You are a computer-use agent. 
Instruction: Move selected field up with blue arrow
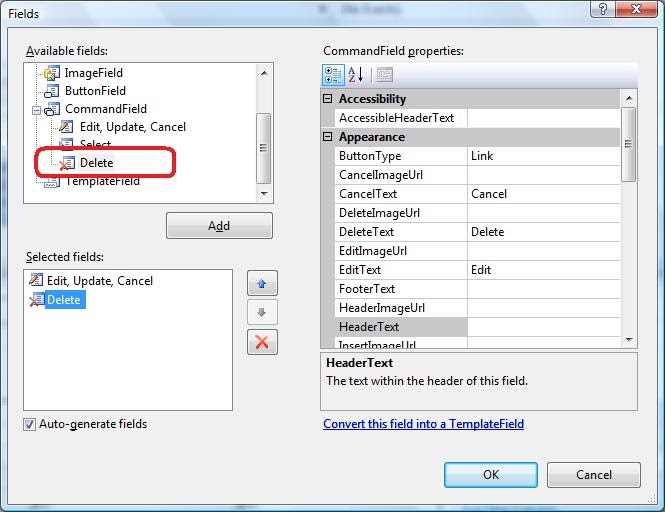coord(262,283)
